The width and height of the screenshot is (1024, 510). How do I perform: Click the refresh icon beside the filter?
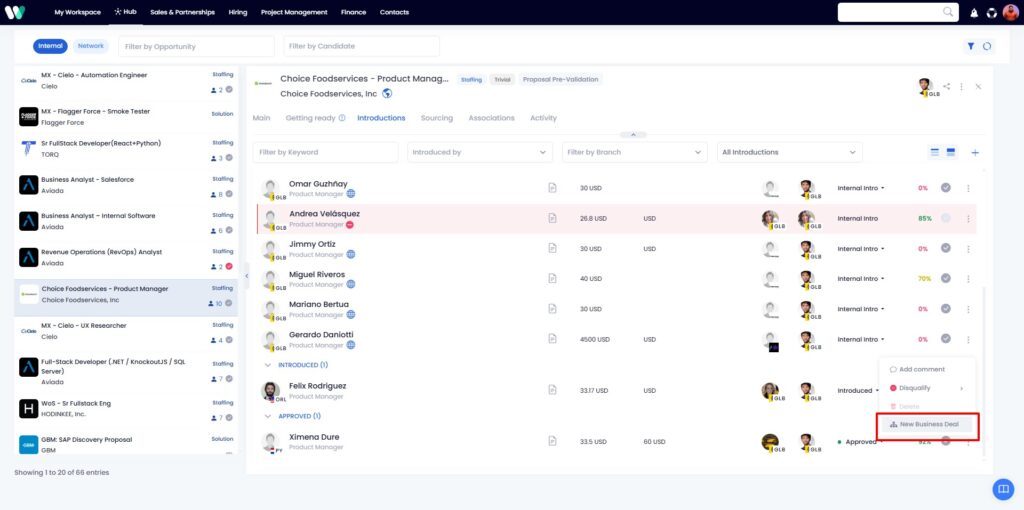[x=987, y=46]
